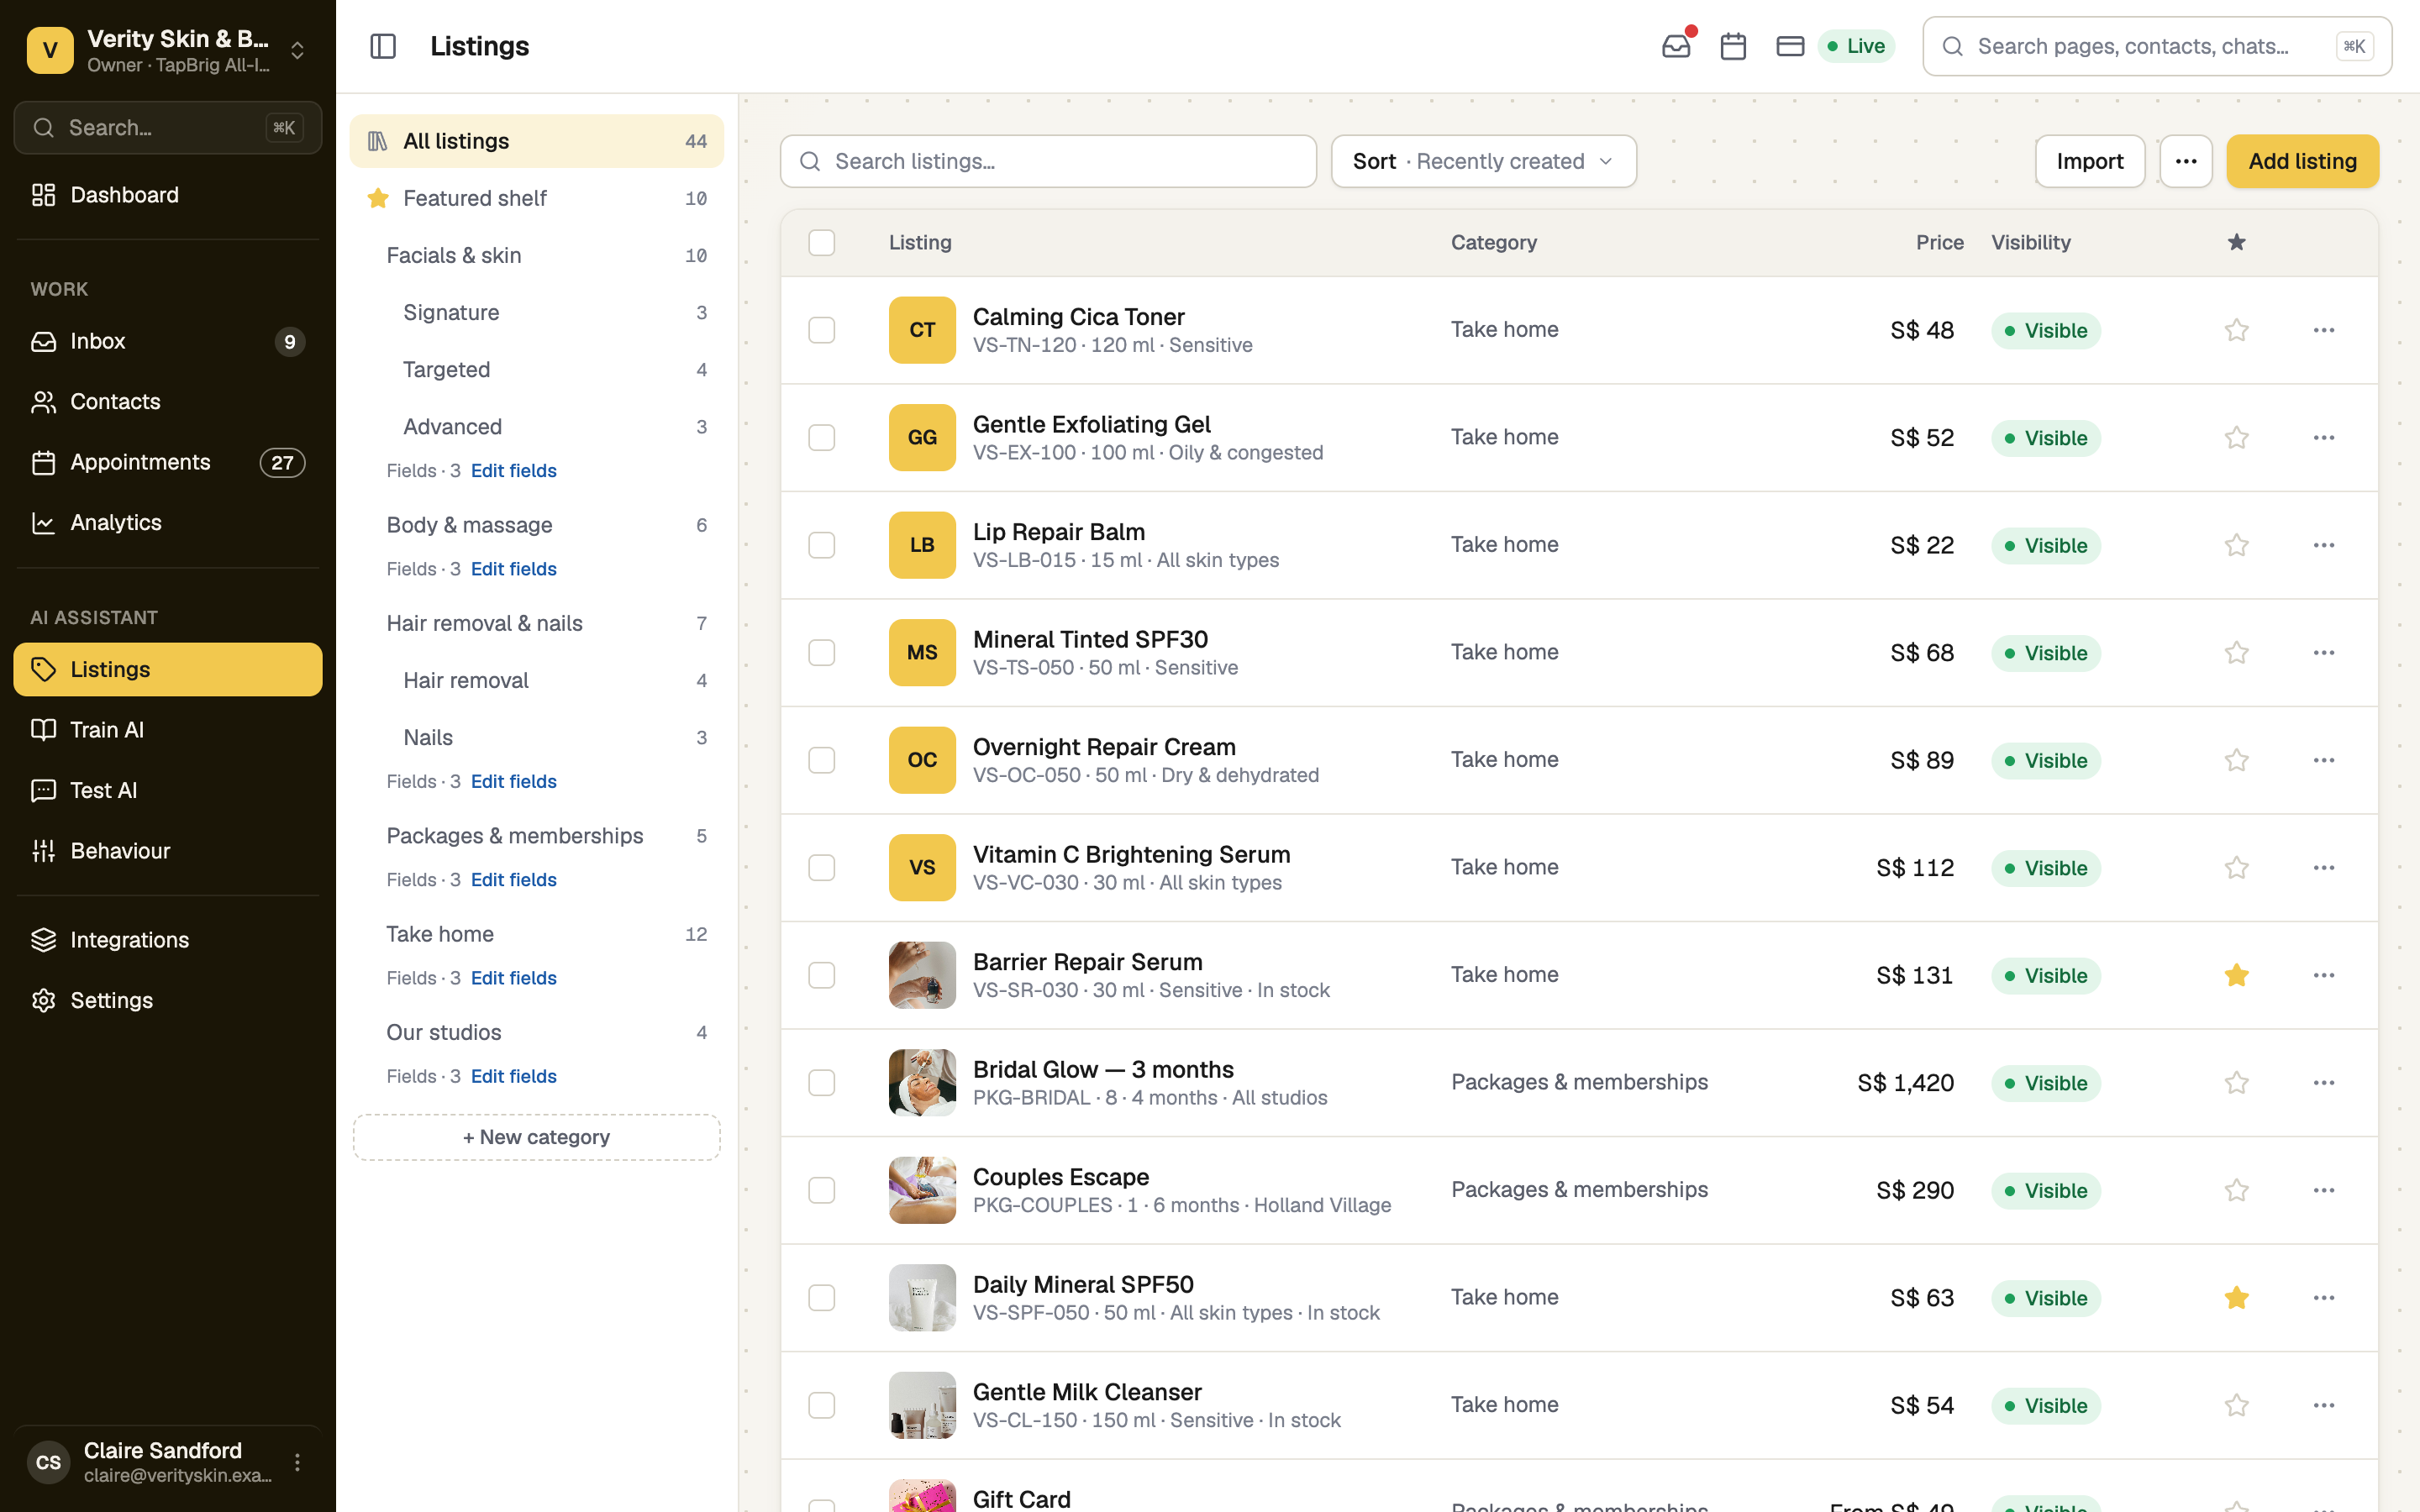The image size is (2420, 1512).
Task: Open the inbox notifications icon in header
Action: 1676,46
